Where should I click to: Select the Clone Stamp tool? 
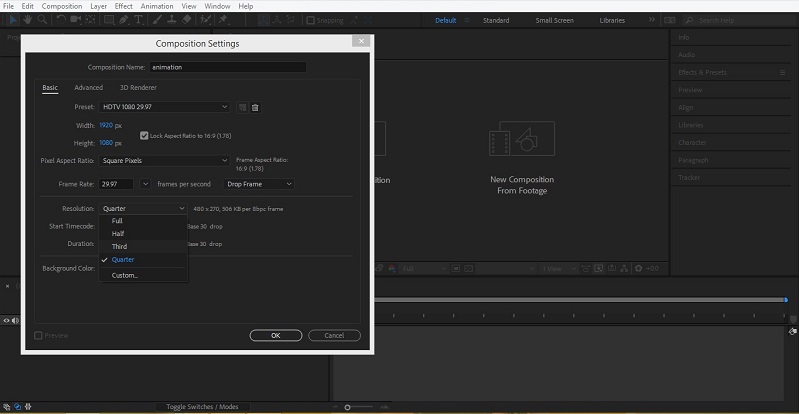[x=172, y=20]
